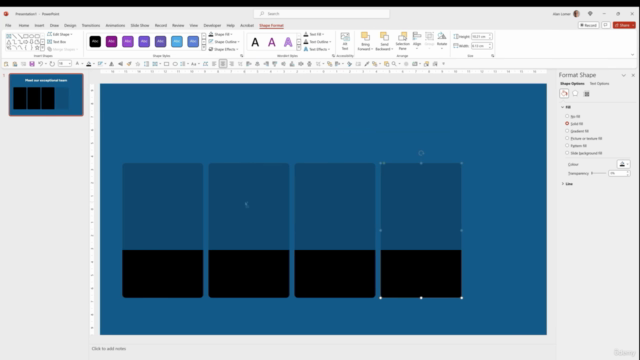
Task: Apply dark magenta Abc shape style
Action: (x=111, y=41)
